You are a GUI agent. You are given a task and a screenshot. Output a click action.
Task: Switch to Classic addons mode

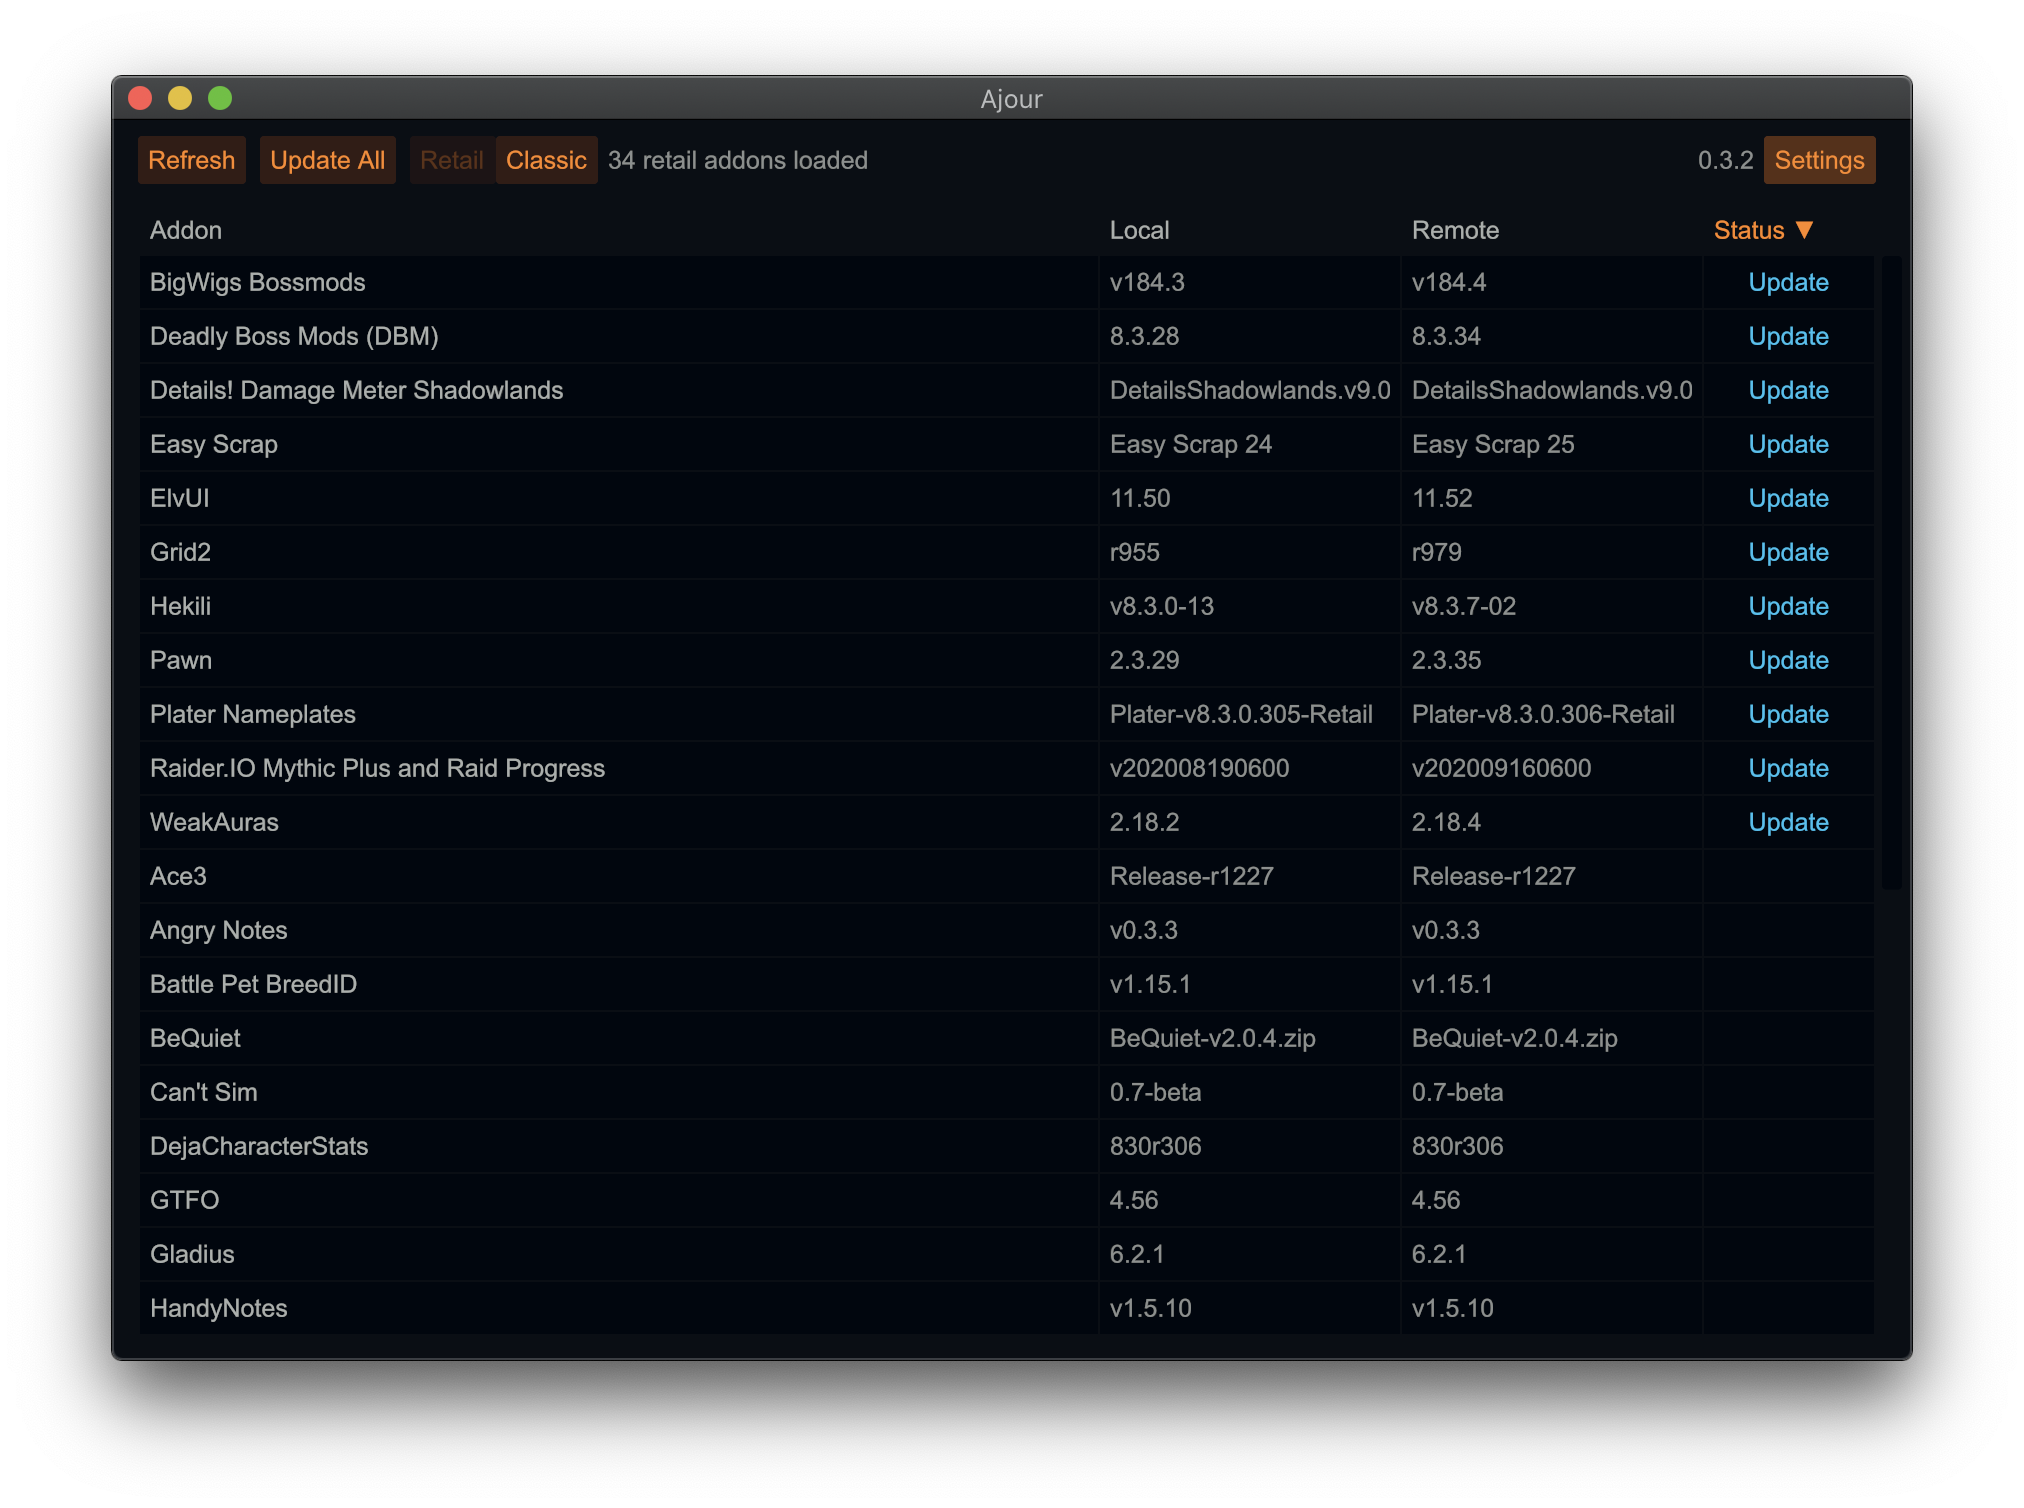[546, 160]
